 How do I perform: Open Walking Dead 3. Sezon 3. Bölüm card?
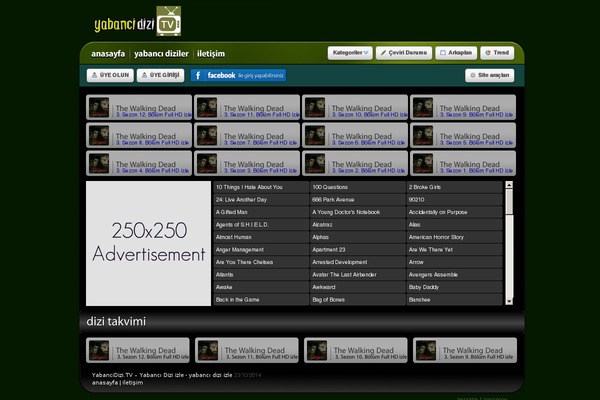coord(247,163)
